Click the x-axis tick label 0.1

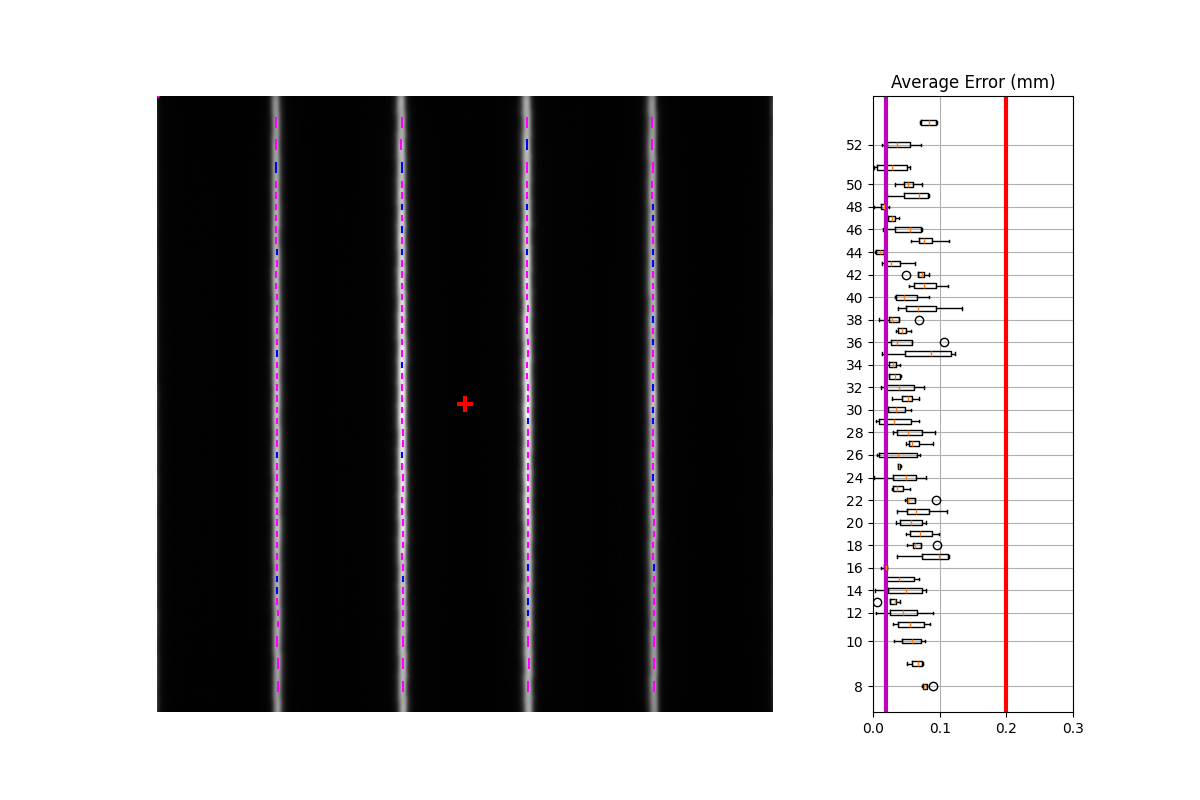click(939, 729)
